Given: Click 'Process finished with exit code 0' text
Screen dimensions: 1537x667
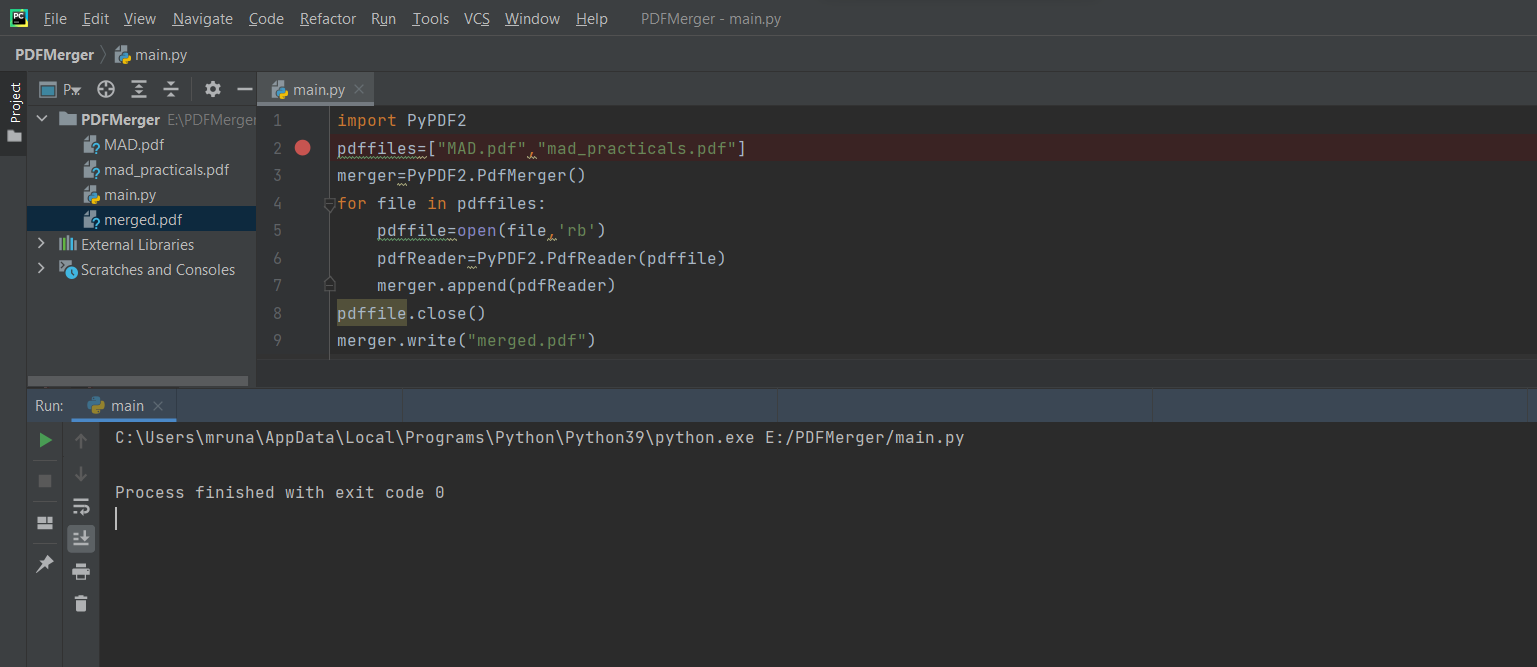Looking at the screenshot, I should tap(280, 493).
